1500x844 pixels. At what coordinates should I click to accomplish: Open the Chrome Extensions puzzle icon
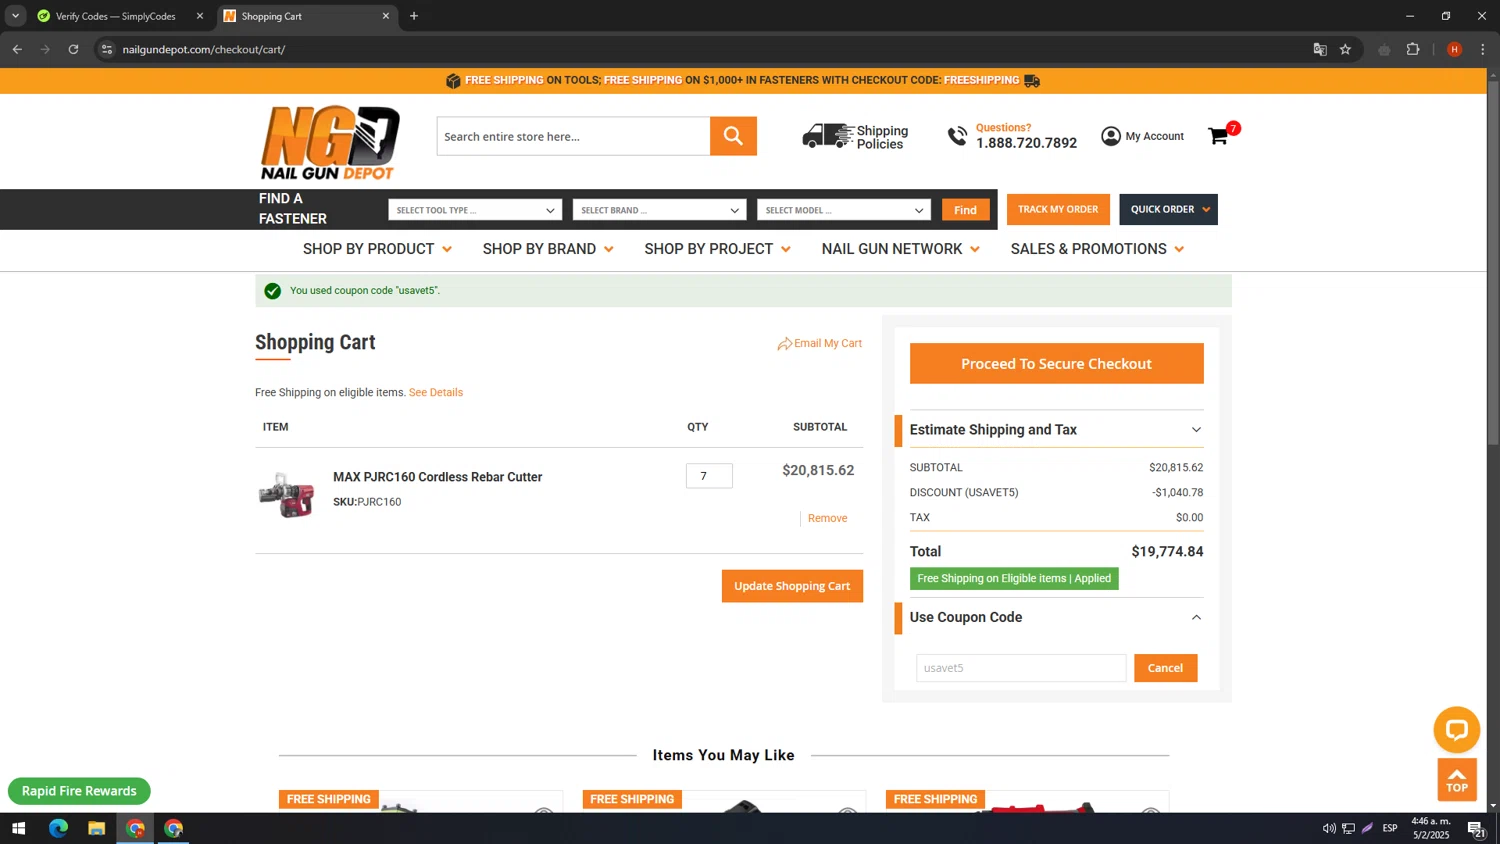tap(1413, 49)
